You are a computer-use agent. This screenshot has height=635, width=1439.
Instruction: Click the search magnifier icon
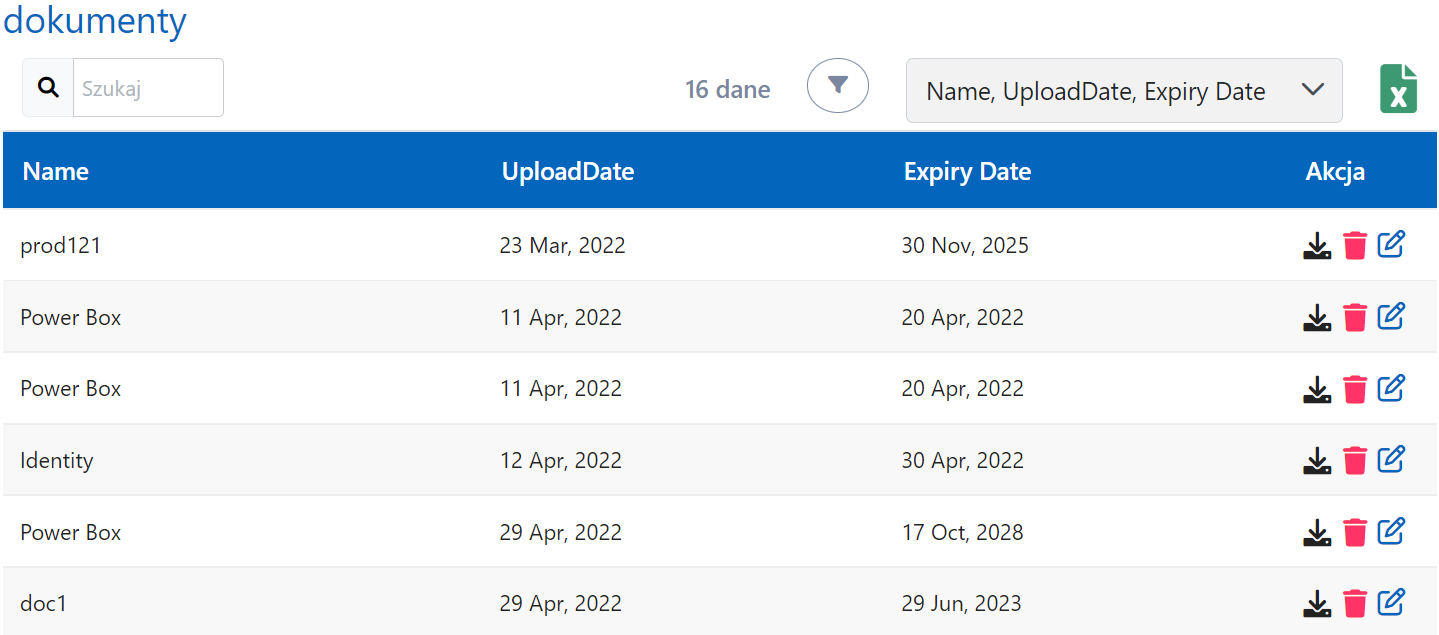(48, 87)
